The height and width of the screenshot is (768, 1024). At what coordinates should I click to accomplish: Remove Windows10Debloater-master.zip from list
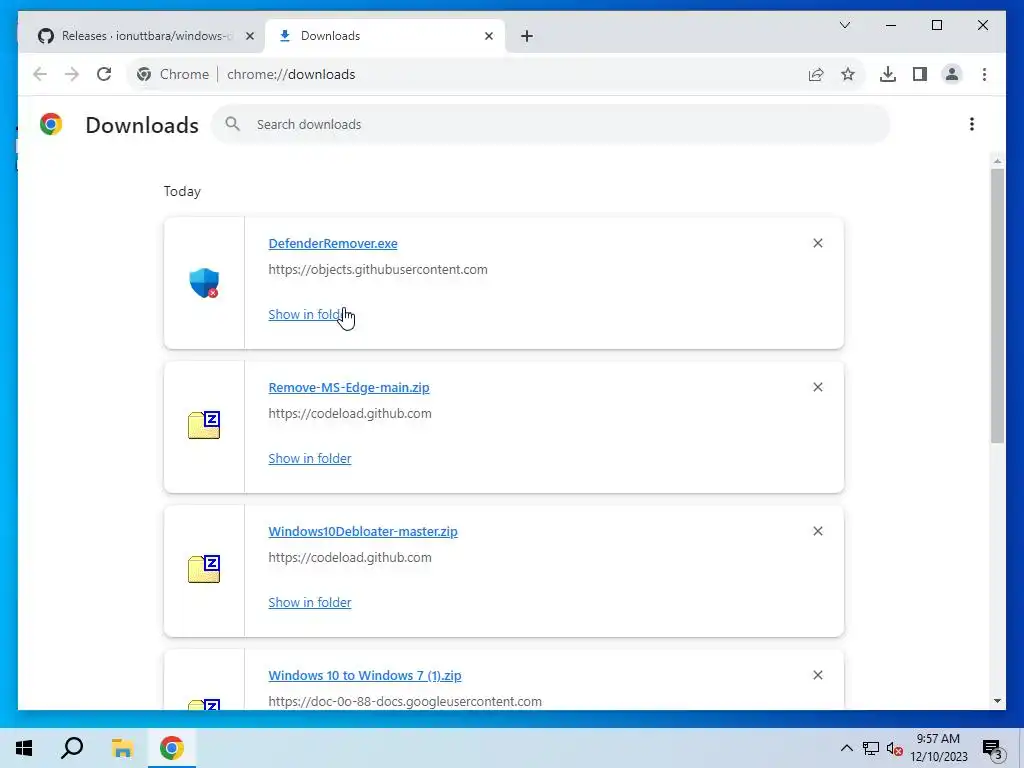tap(818, 531)
